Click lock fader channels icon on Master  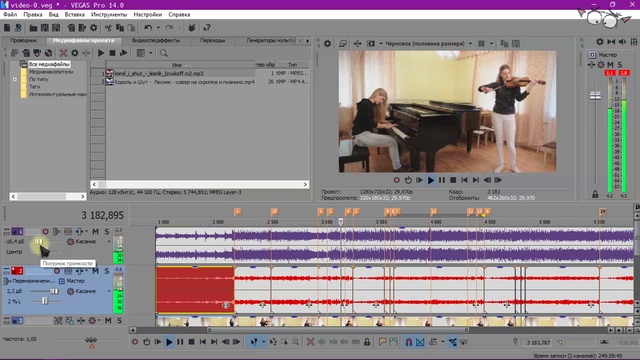point(595,194)
